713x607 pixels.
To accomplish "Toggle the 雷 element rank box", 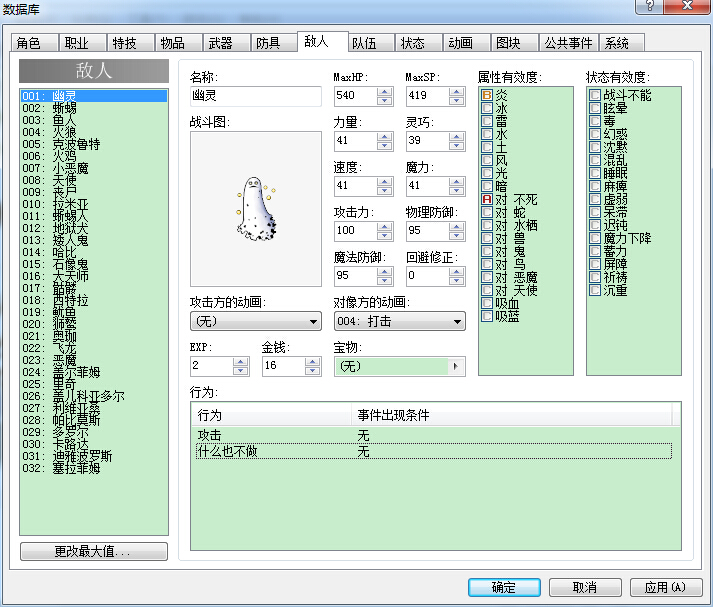I will point(487,121).
